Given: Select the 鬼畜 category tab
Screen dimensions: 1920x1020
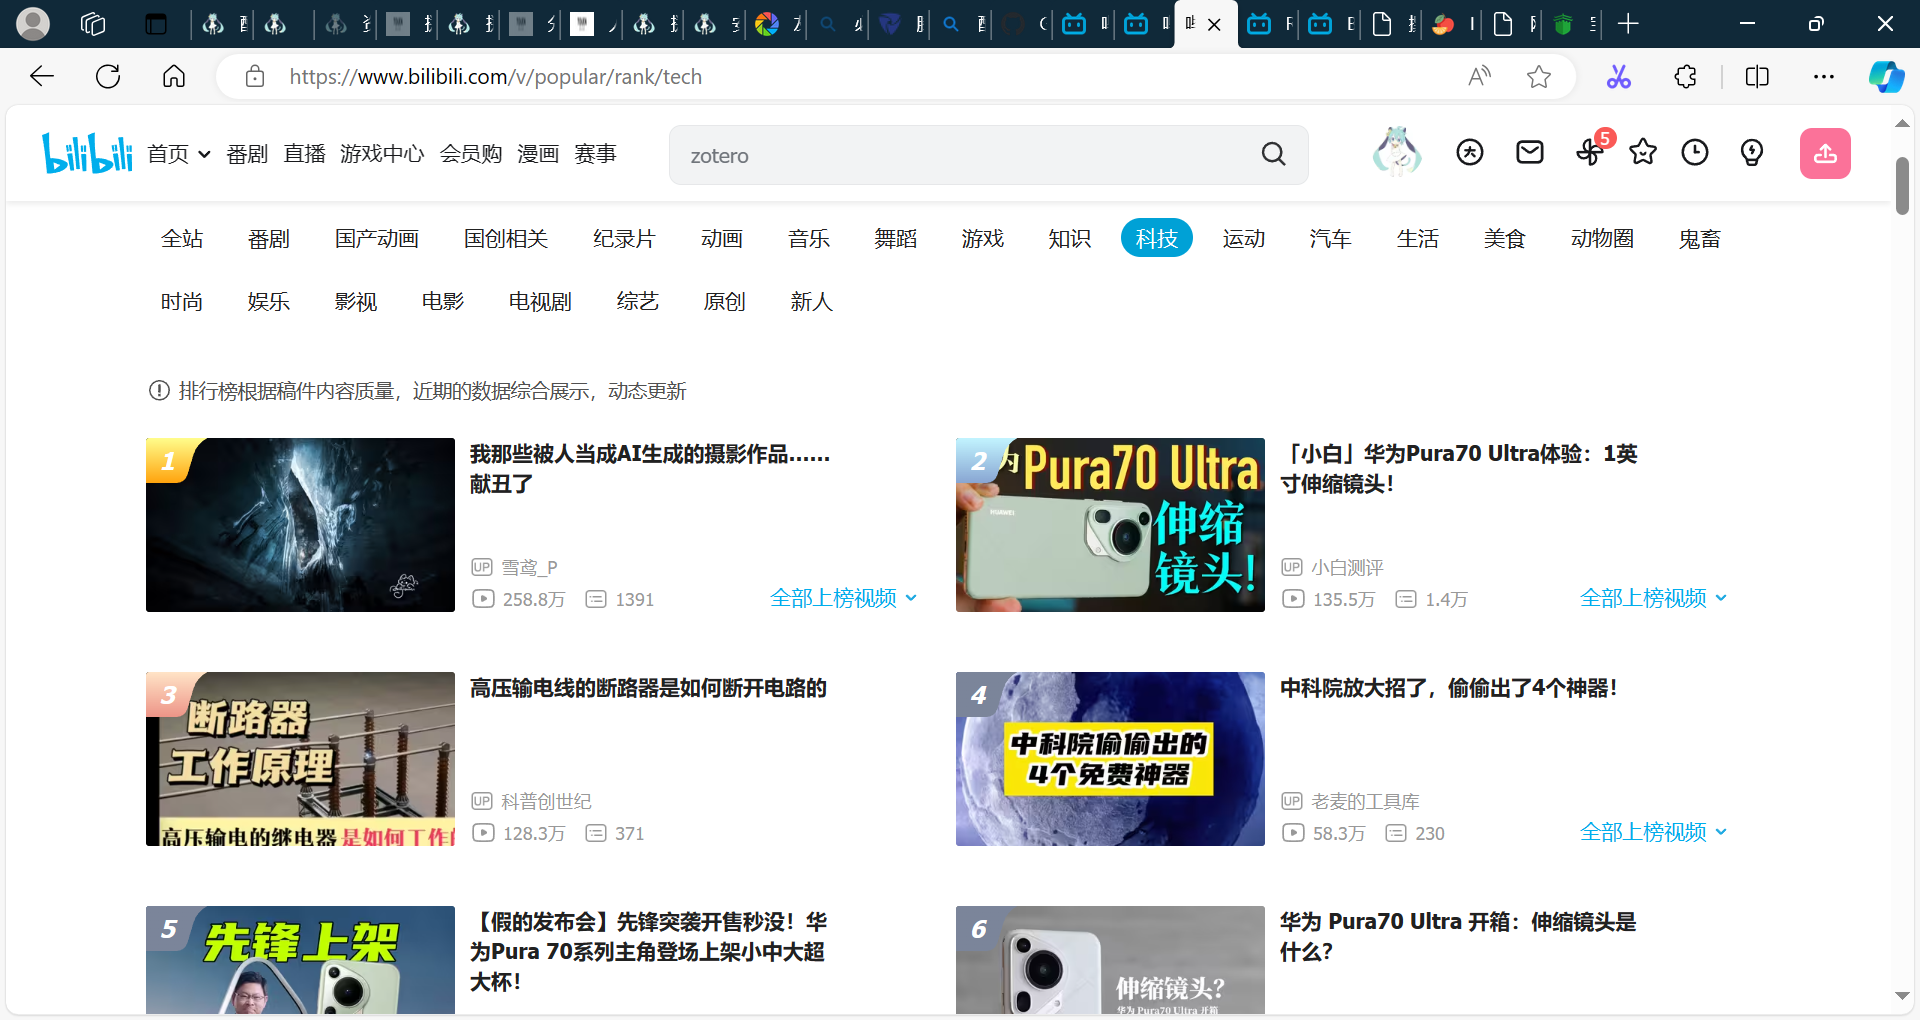Looking at the screenshot, I should point(1700,238).
